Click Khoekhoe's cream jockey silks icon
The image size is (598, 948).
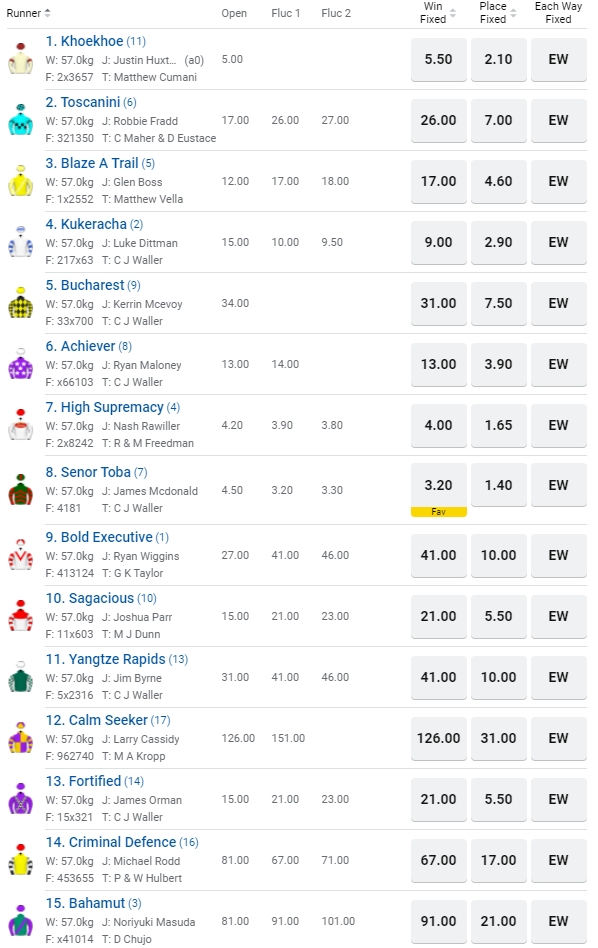click(x=21, y=59)
